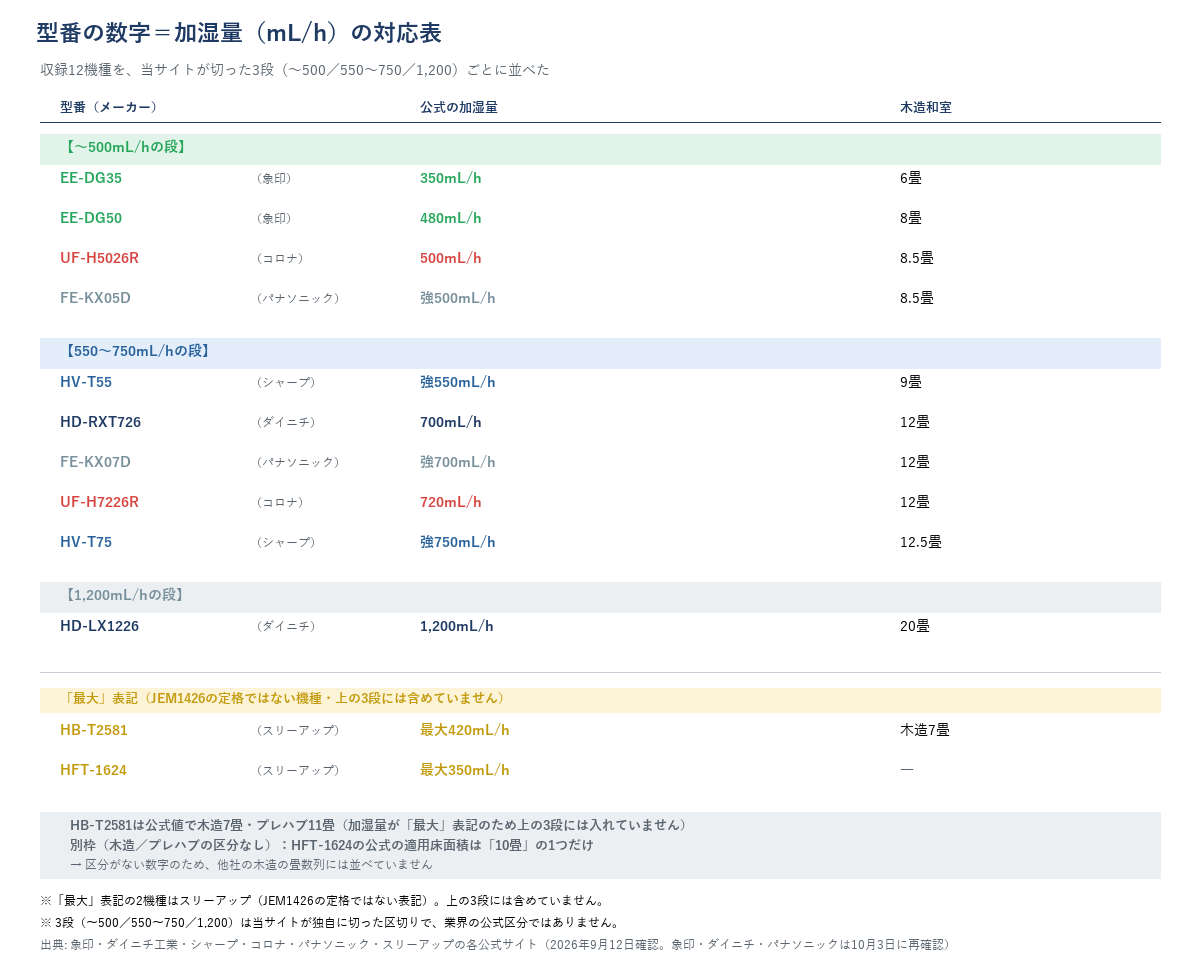Click the （象印） label beside EE-DG35
Screen dimensions: 1200x978
point(274,178)
